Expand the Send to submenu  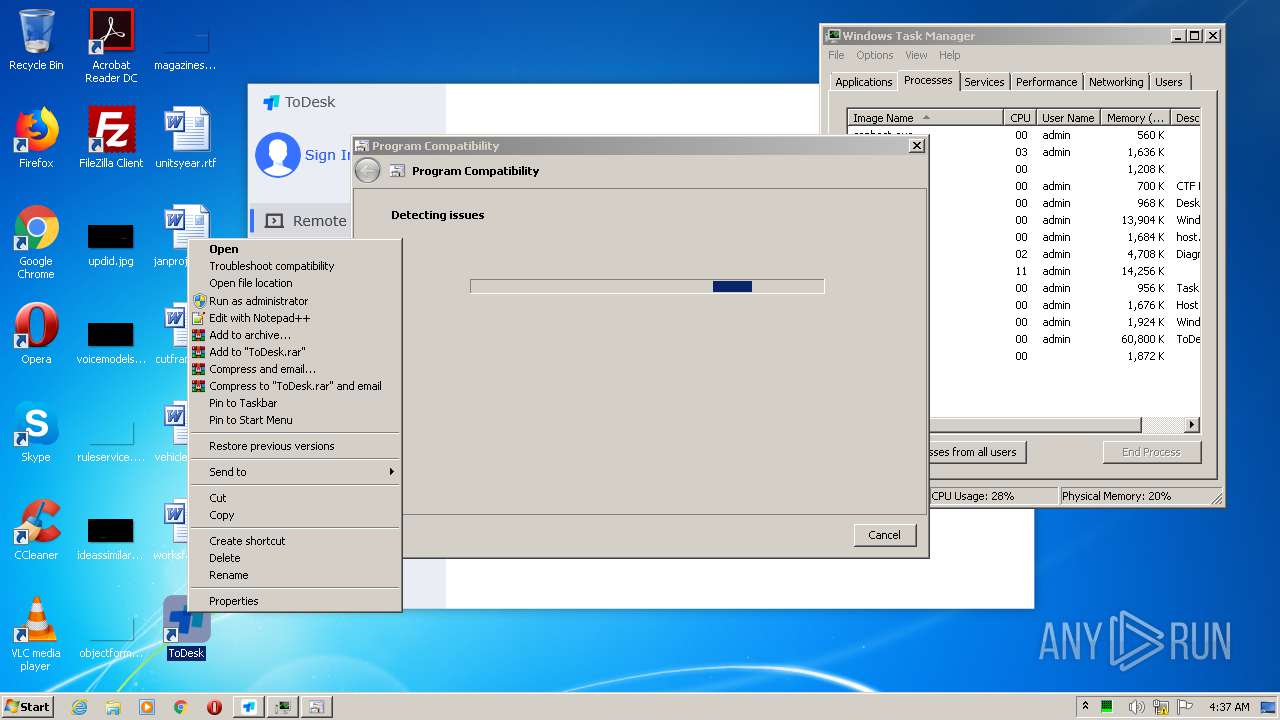click(295, 472)
